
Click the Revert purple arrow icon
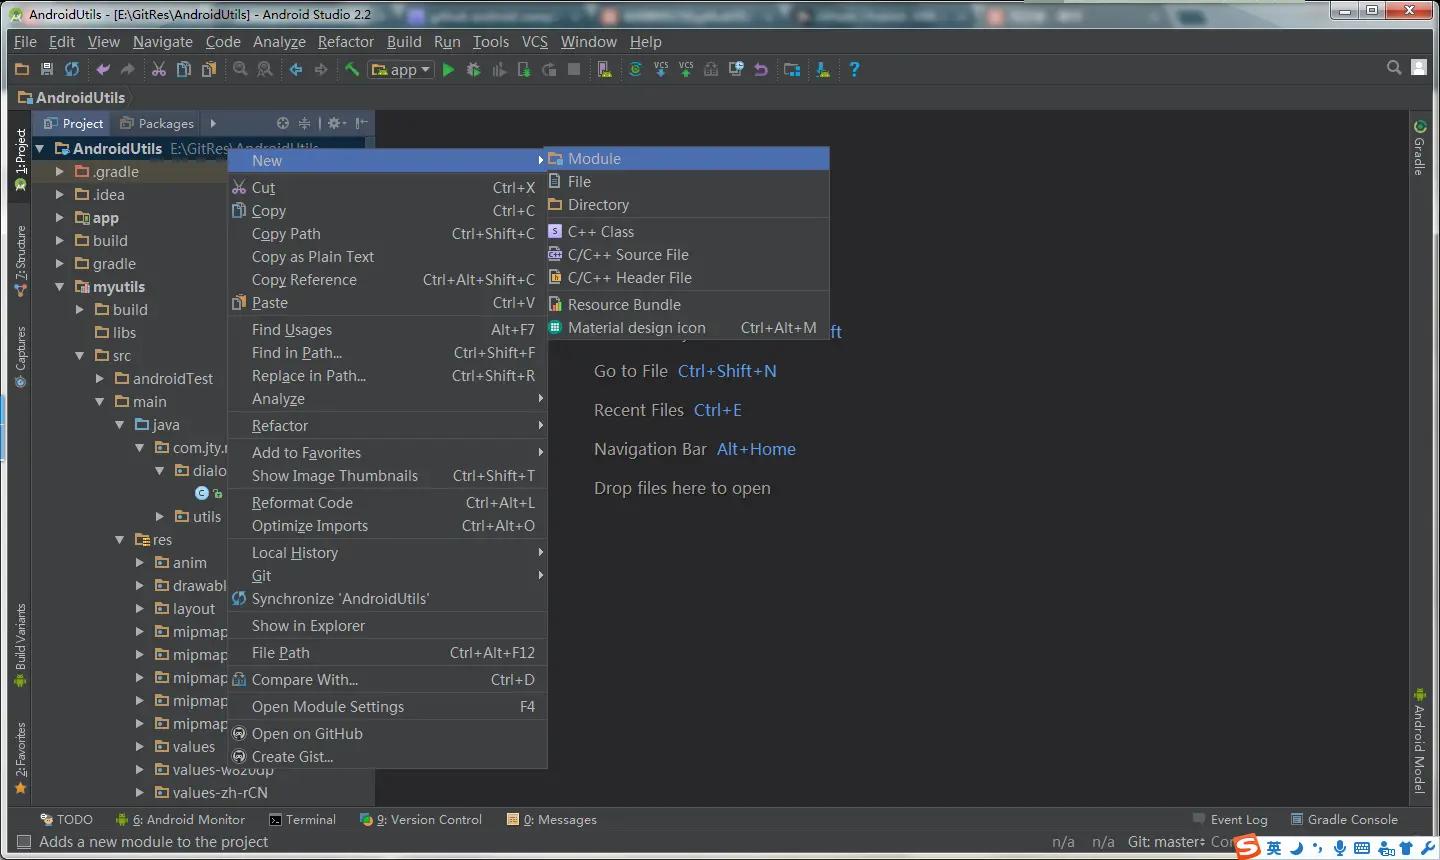[x=761, y=69]
